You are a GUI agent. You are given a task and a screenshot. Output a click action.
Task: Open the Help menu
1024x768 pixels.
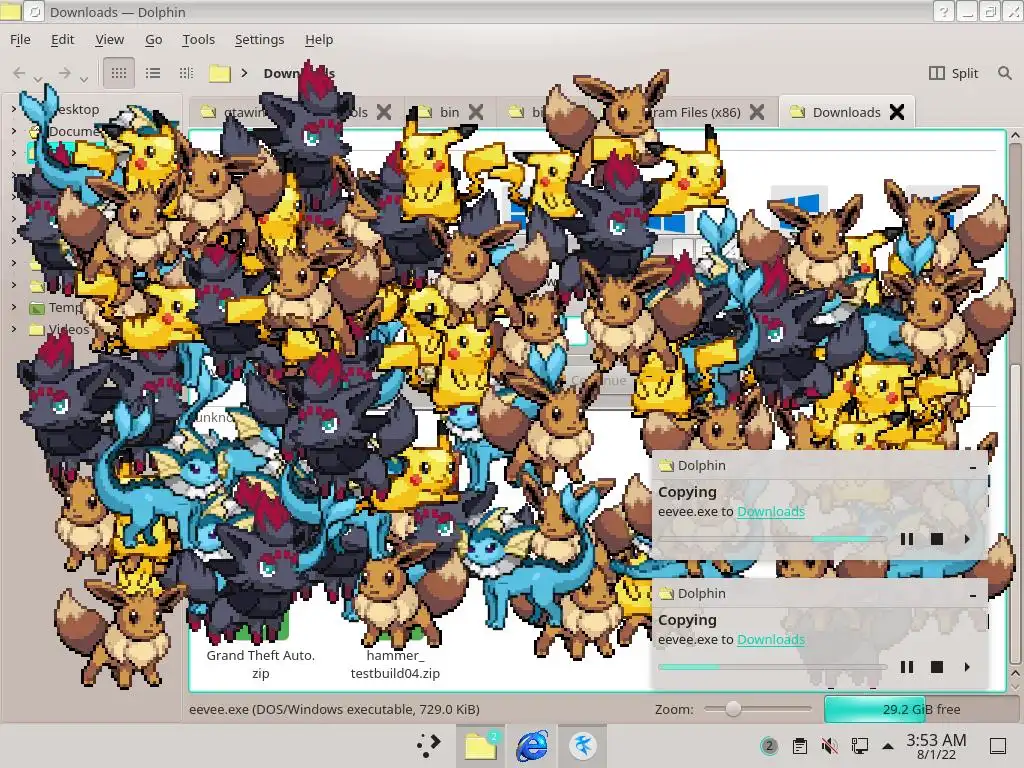point(319,39)
